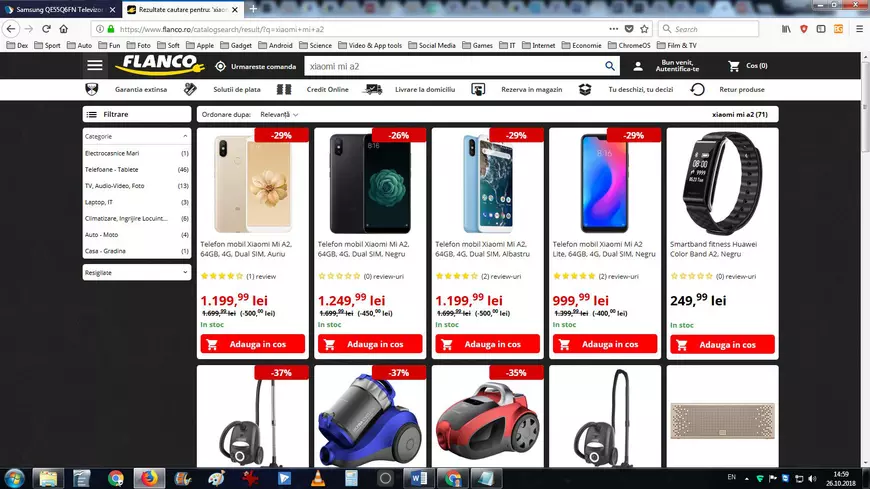Switch to the Samsung QE55Q6FN browser tab
This screenshot has width=870, height=489.
[x=60, y=9]
